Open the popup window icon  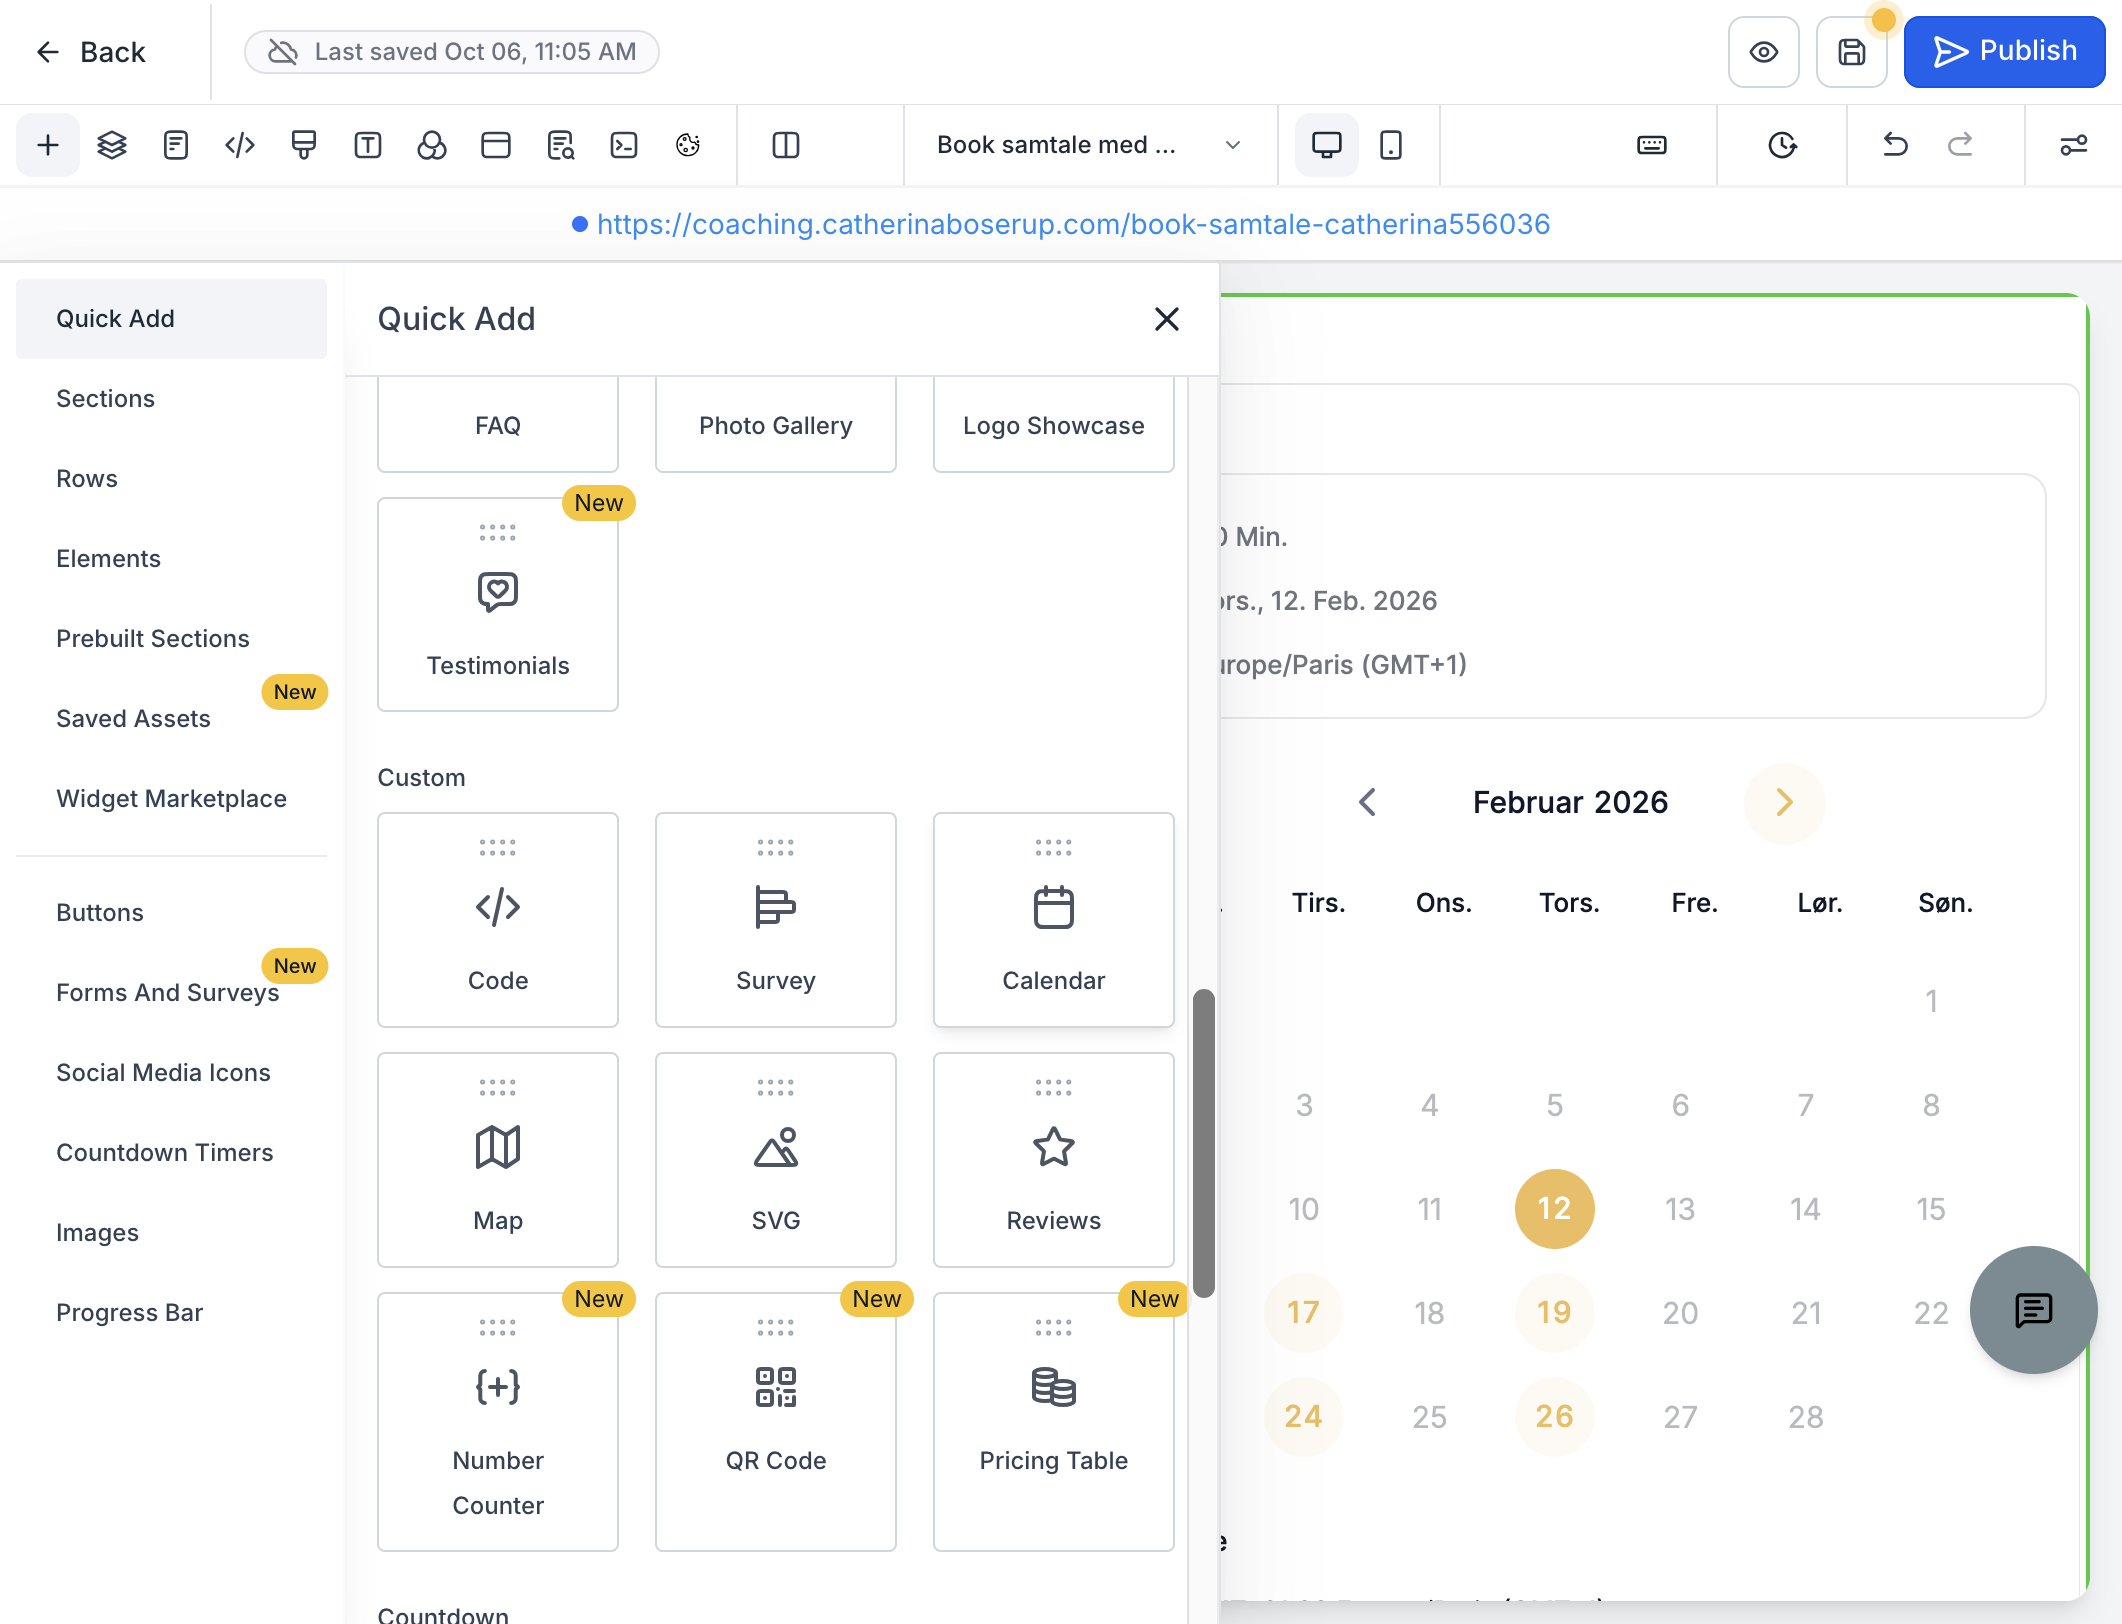pyautogui.click(x=496, y=145)
